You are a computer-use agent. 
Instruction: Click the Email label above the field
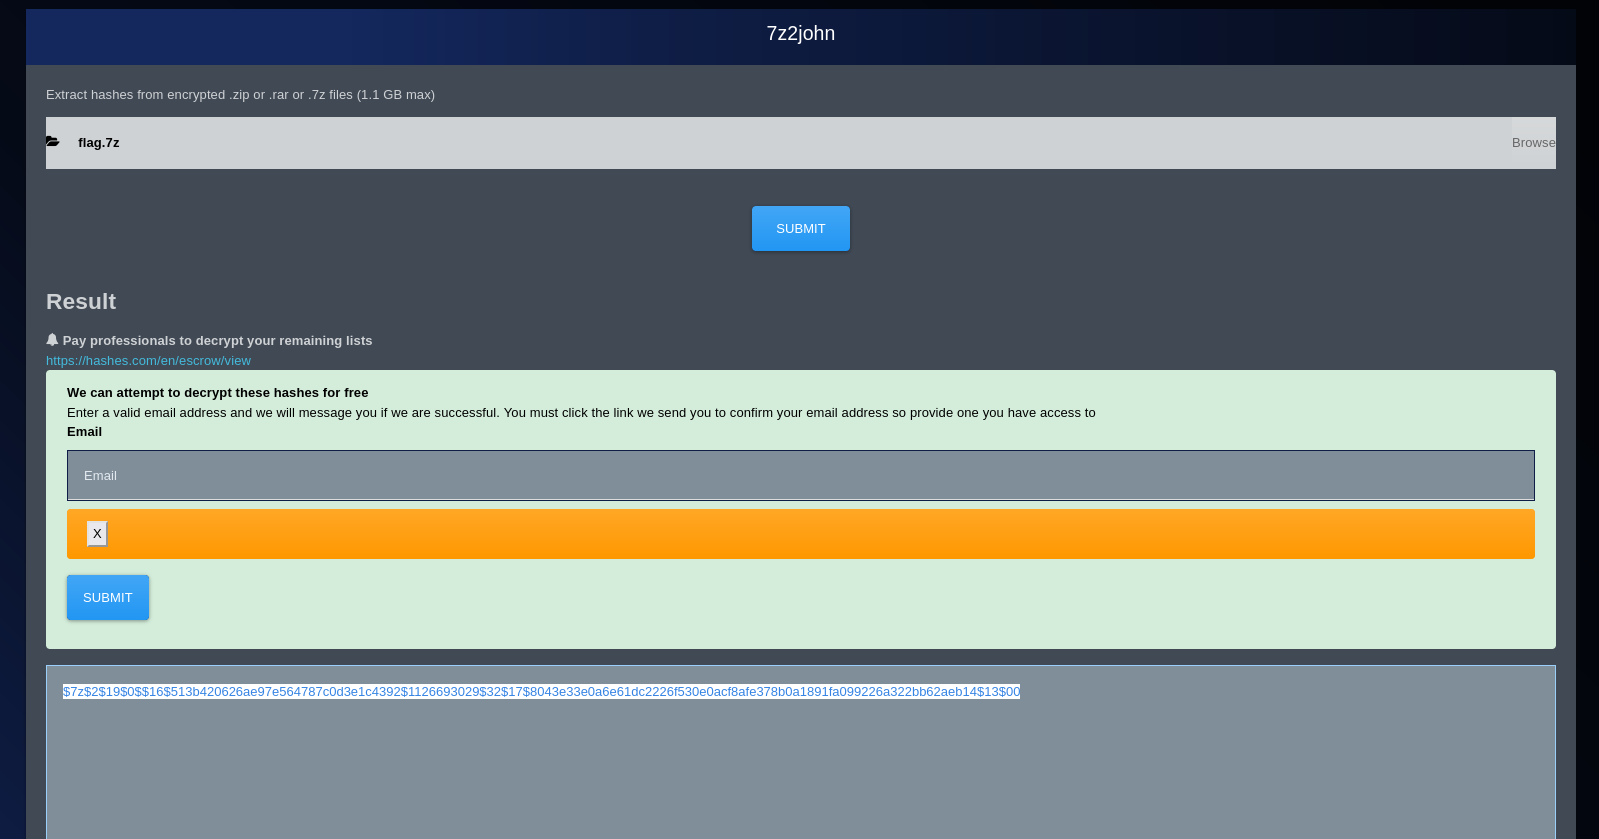click(x=84, y=432)
